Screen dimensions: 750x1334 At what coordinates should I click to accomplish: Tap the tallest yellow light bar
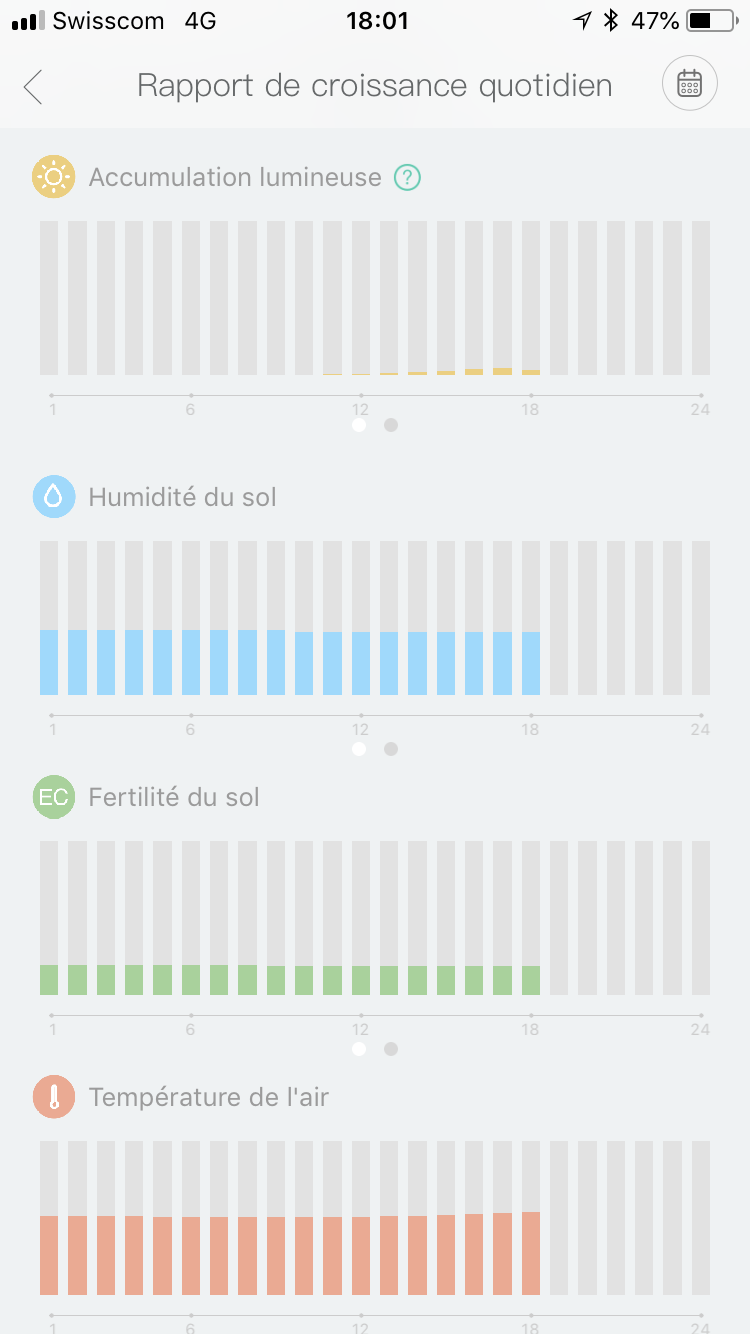click(x=502, y=371)
